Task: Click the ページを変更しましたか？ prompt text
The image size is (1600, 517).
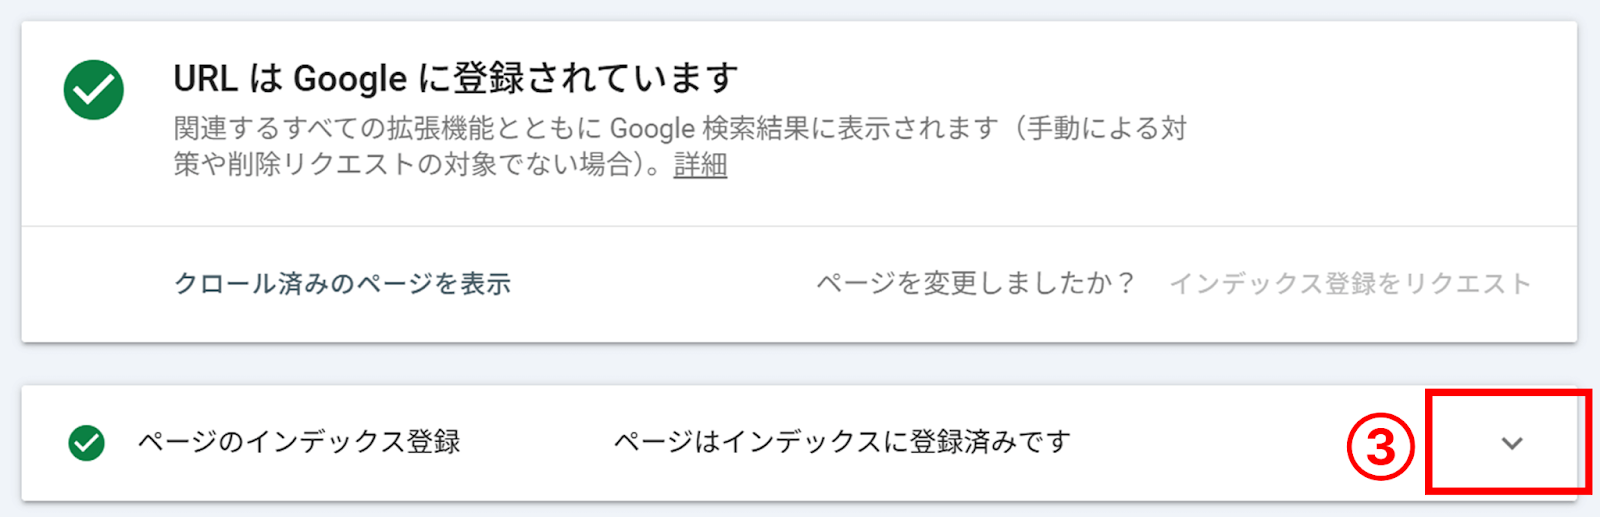Action: 975,284
